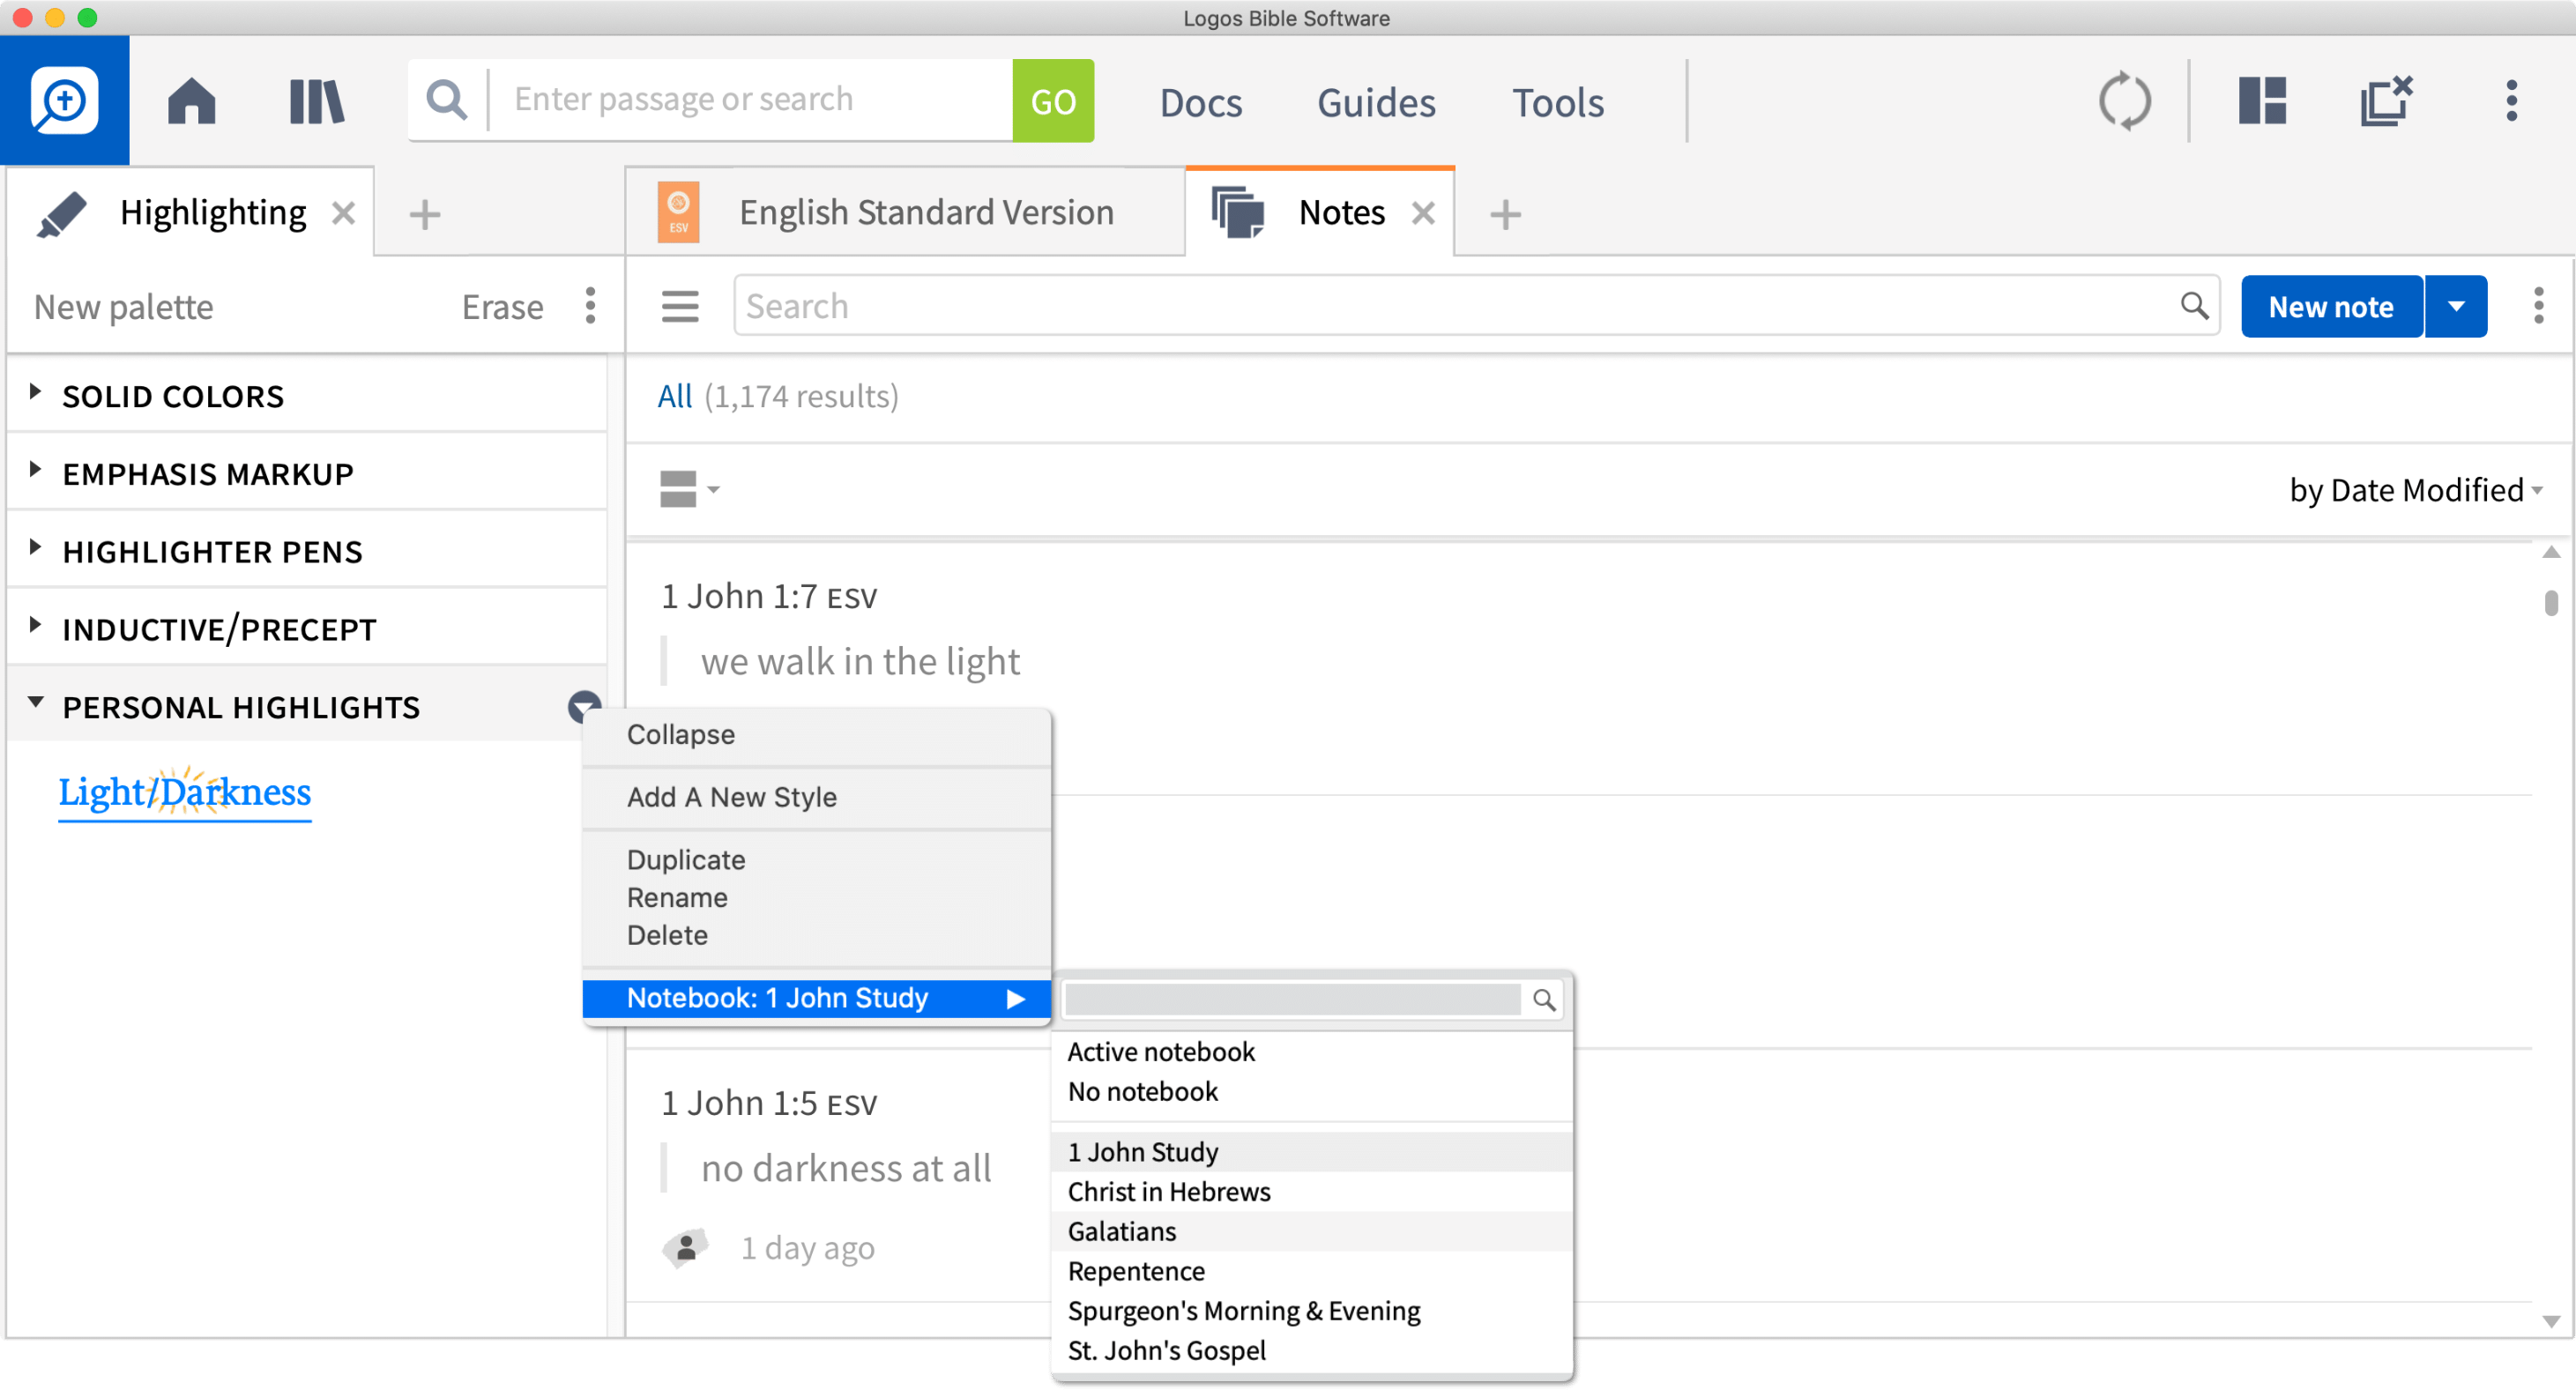Expand the Emphasis Markup palette
Image resolution: width=2576 pixels, height=1390 pixels.
point(35,469)
